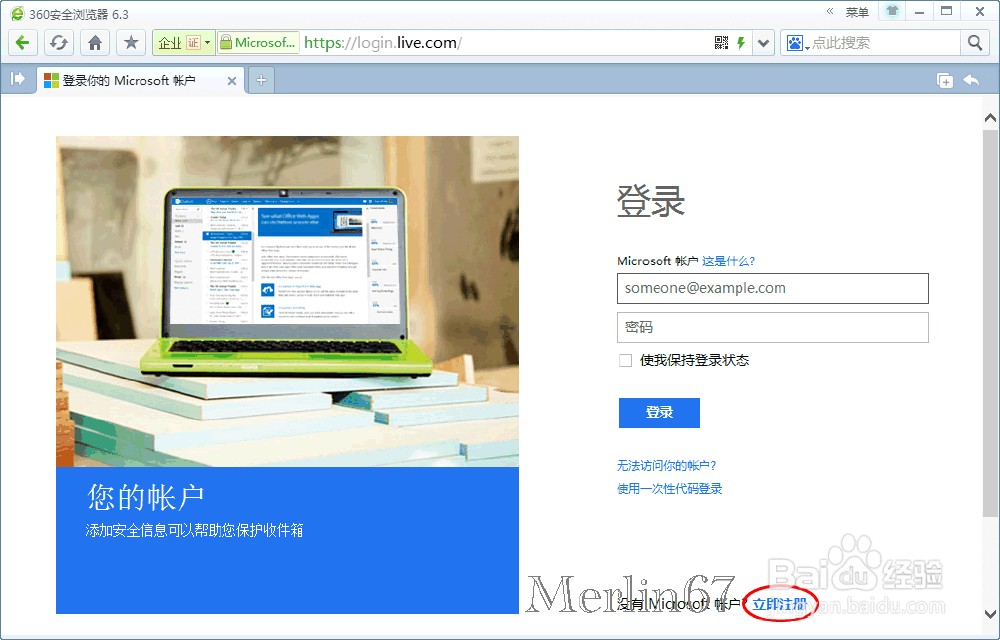1000x640 pixels.
Task: Go back using the green arrow button
Action: click(x=22, y=43)
